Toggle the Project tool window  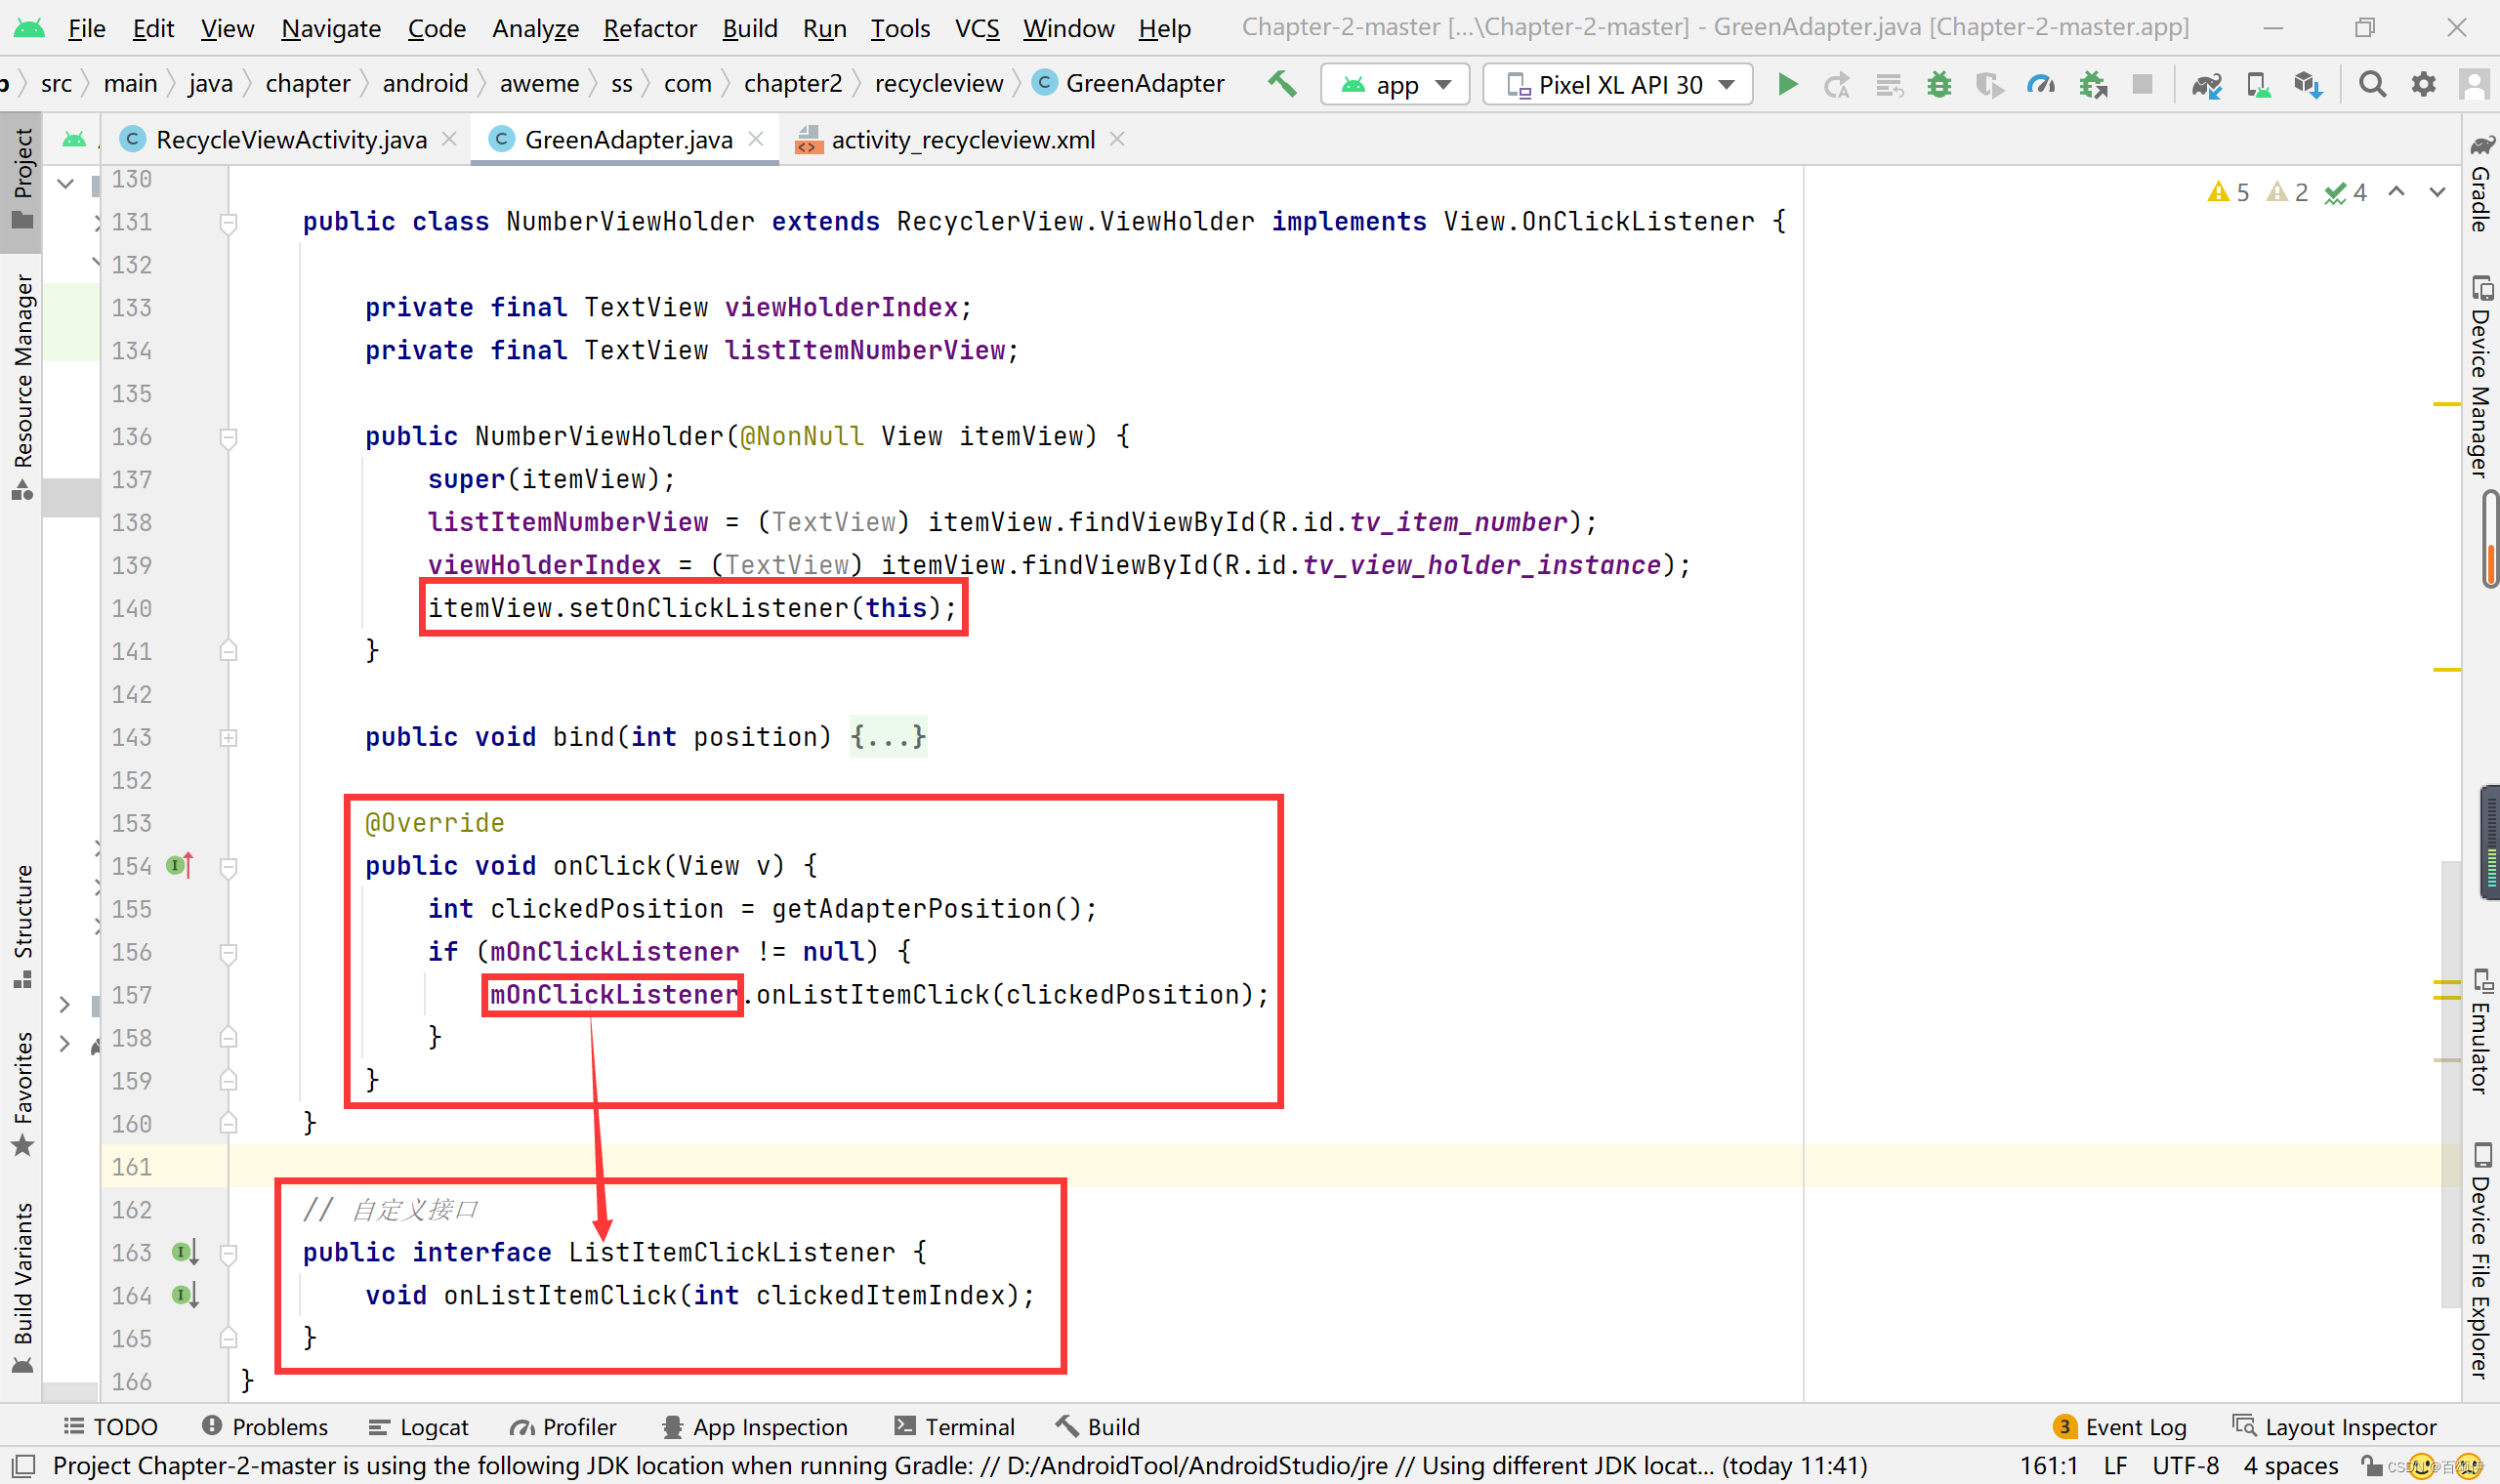22,178
